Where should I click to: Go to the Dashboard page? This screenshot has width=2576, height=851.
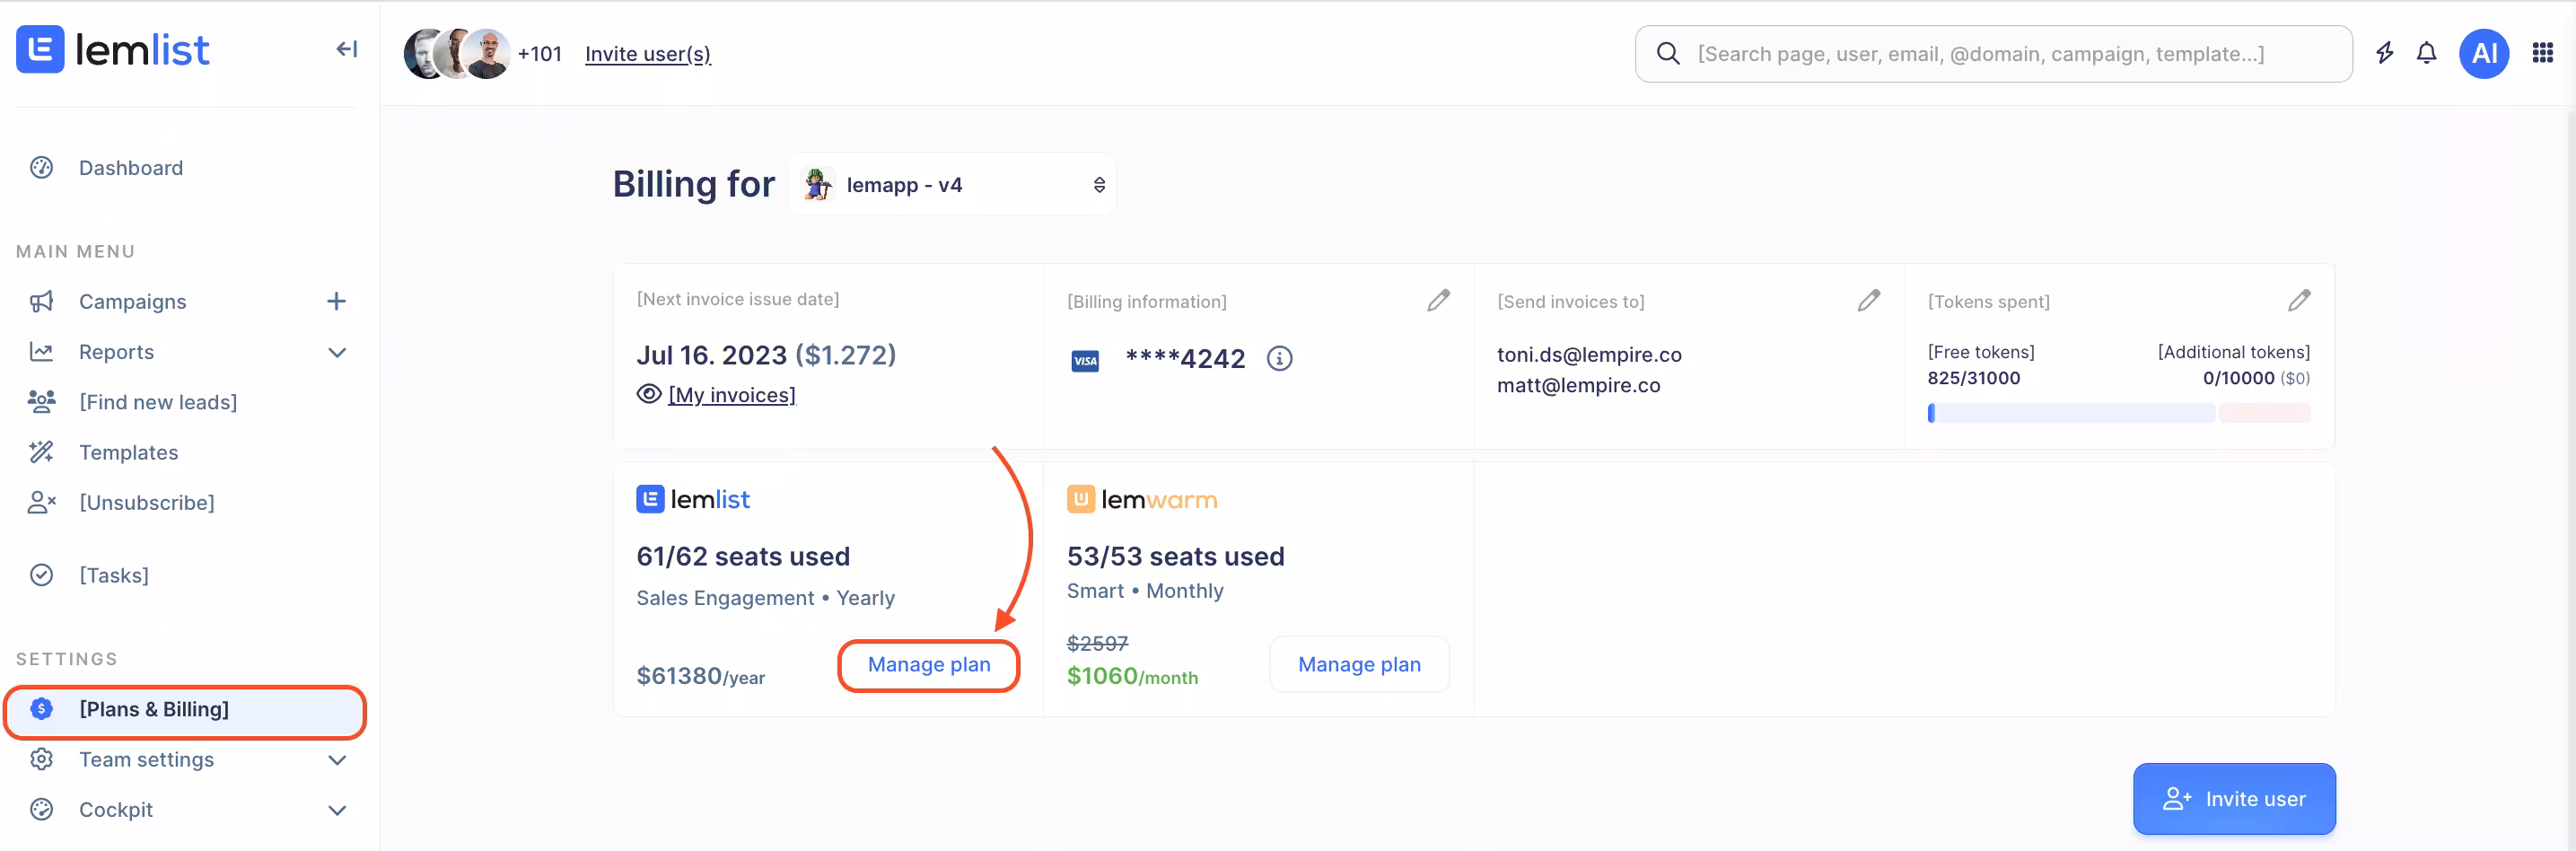coord(131,168)
